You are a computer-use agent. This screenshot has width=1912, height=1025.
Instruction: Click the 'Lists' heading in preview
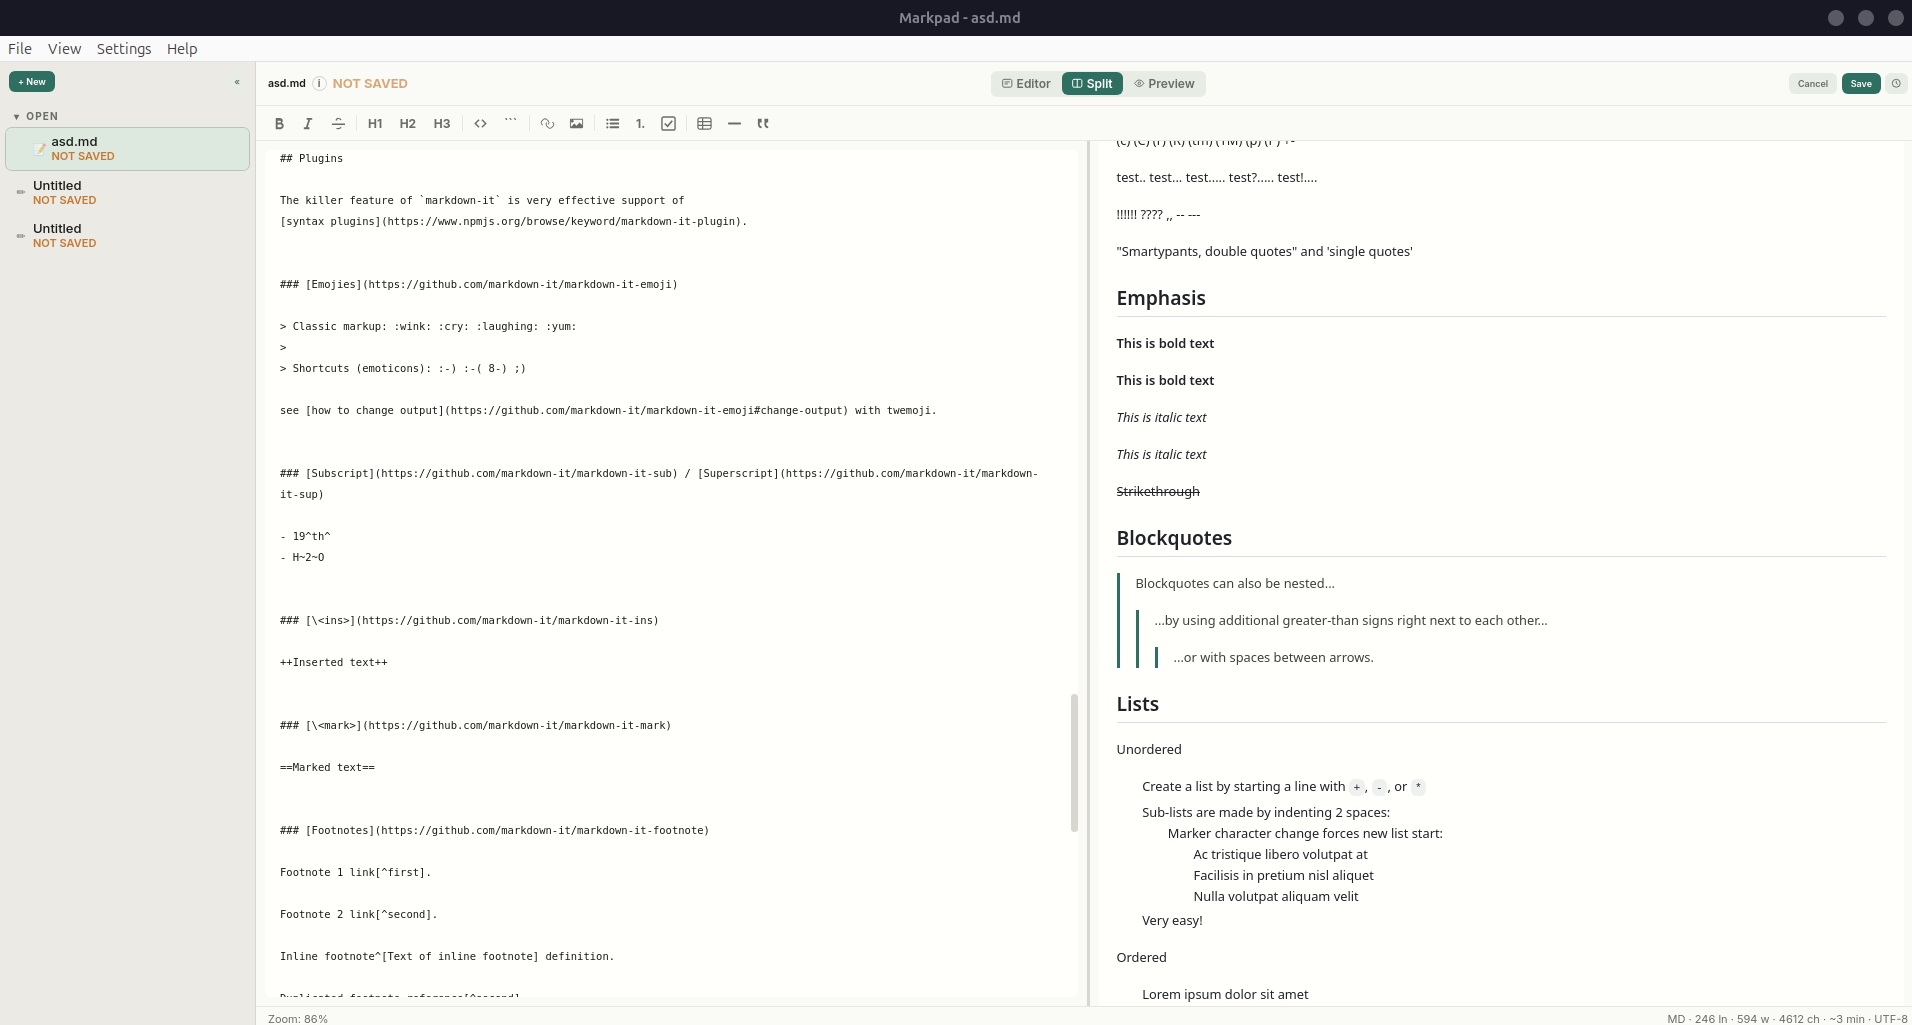(x=1137, y=704)
